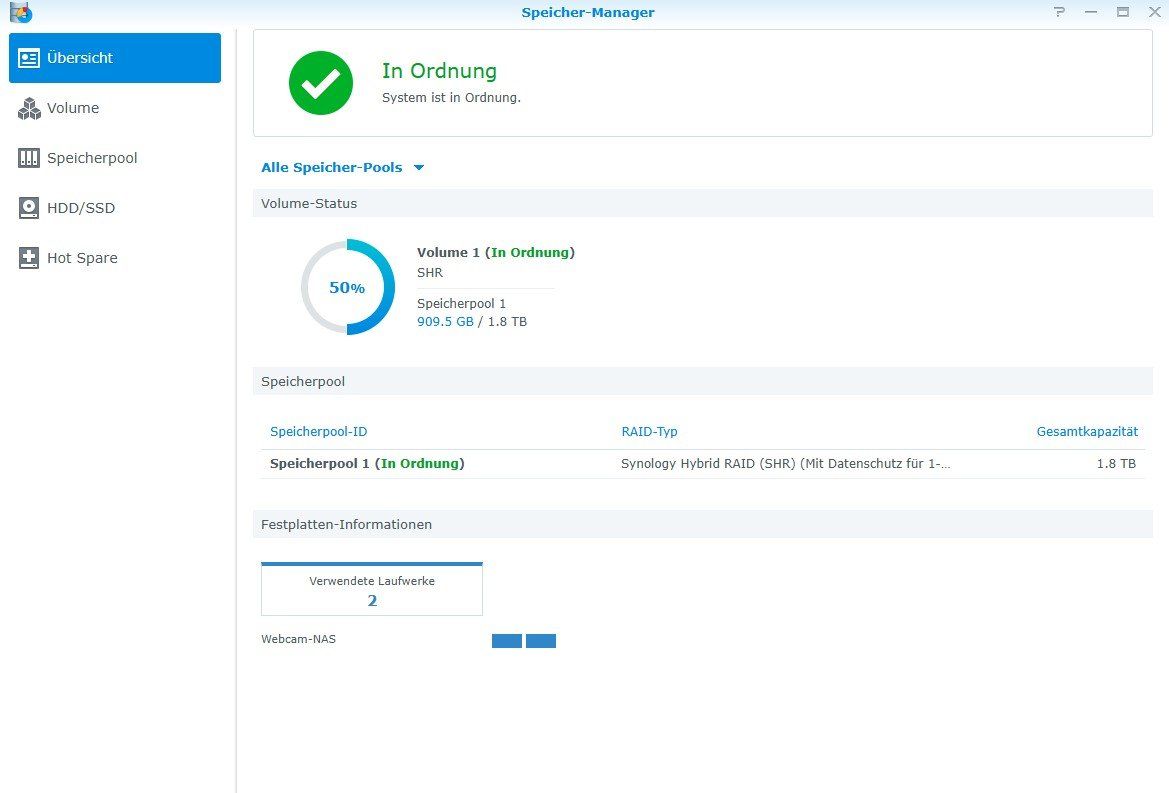Click the System ist in Ordnung message

[451, 98]
